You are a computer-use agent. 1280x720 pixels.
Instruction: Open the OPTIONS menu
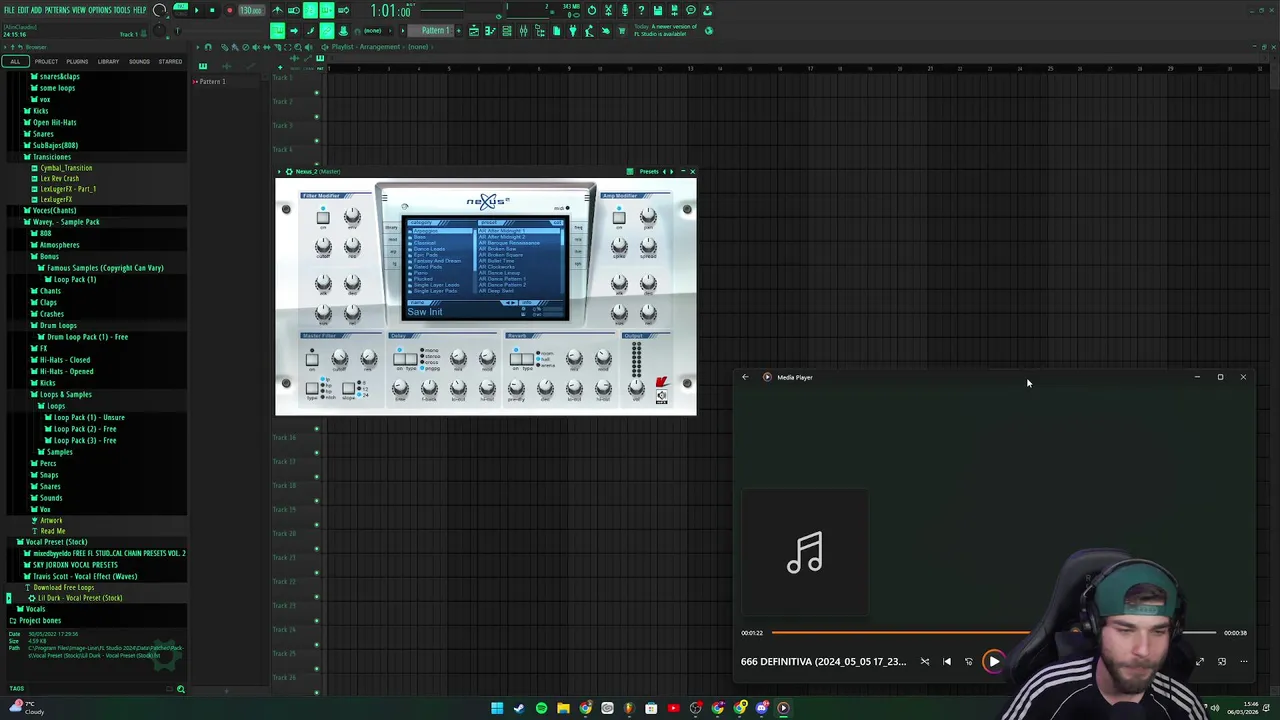[x=99, y=10]
